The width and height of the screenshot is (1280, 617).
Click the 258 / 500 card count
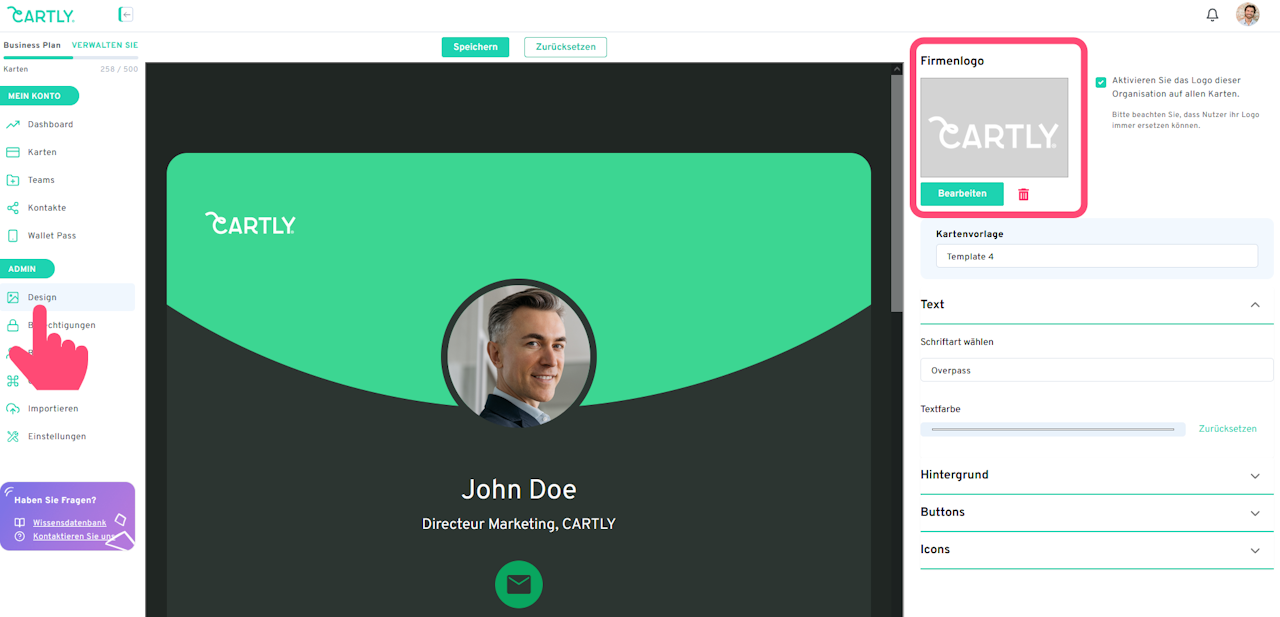tap(119, 69)
